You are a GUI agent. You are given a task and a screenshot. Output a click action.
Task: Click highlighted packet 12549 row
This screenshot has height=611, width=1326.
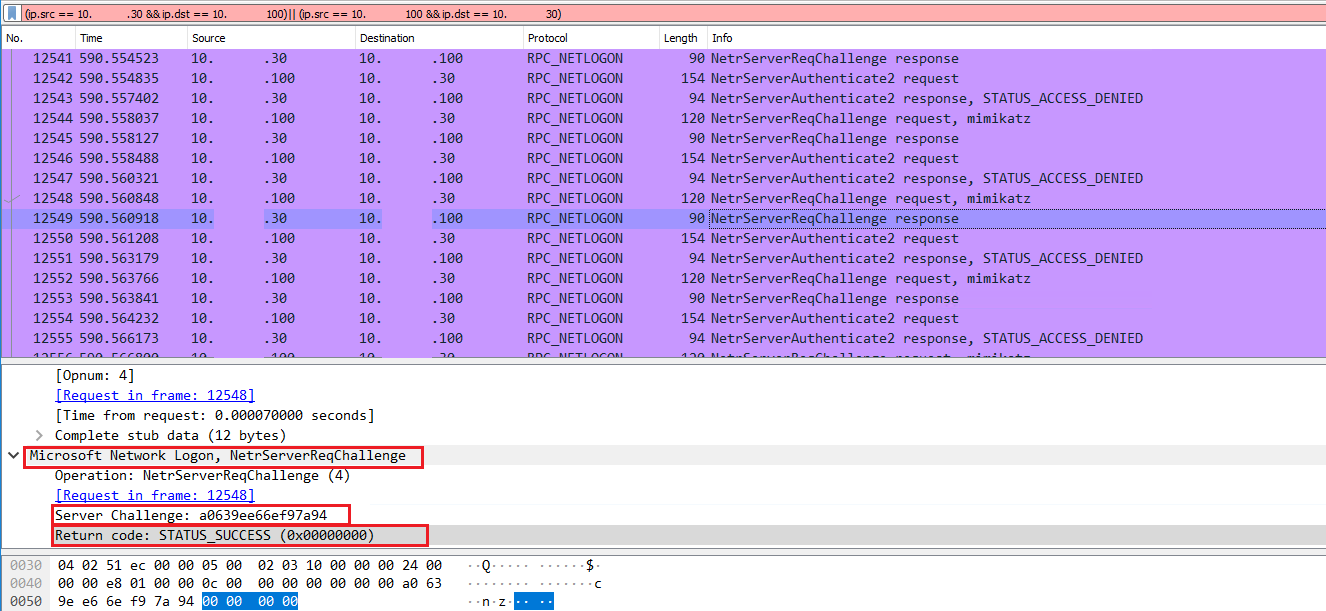pos(663,218)
